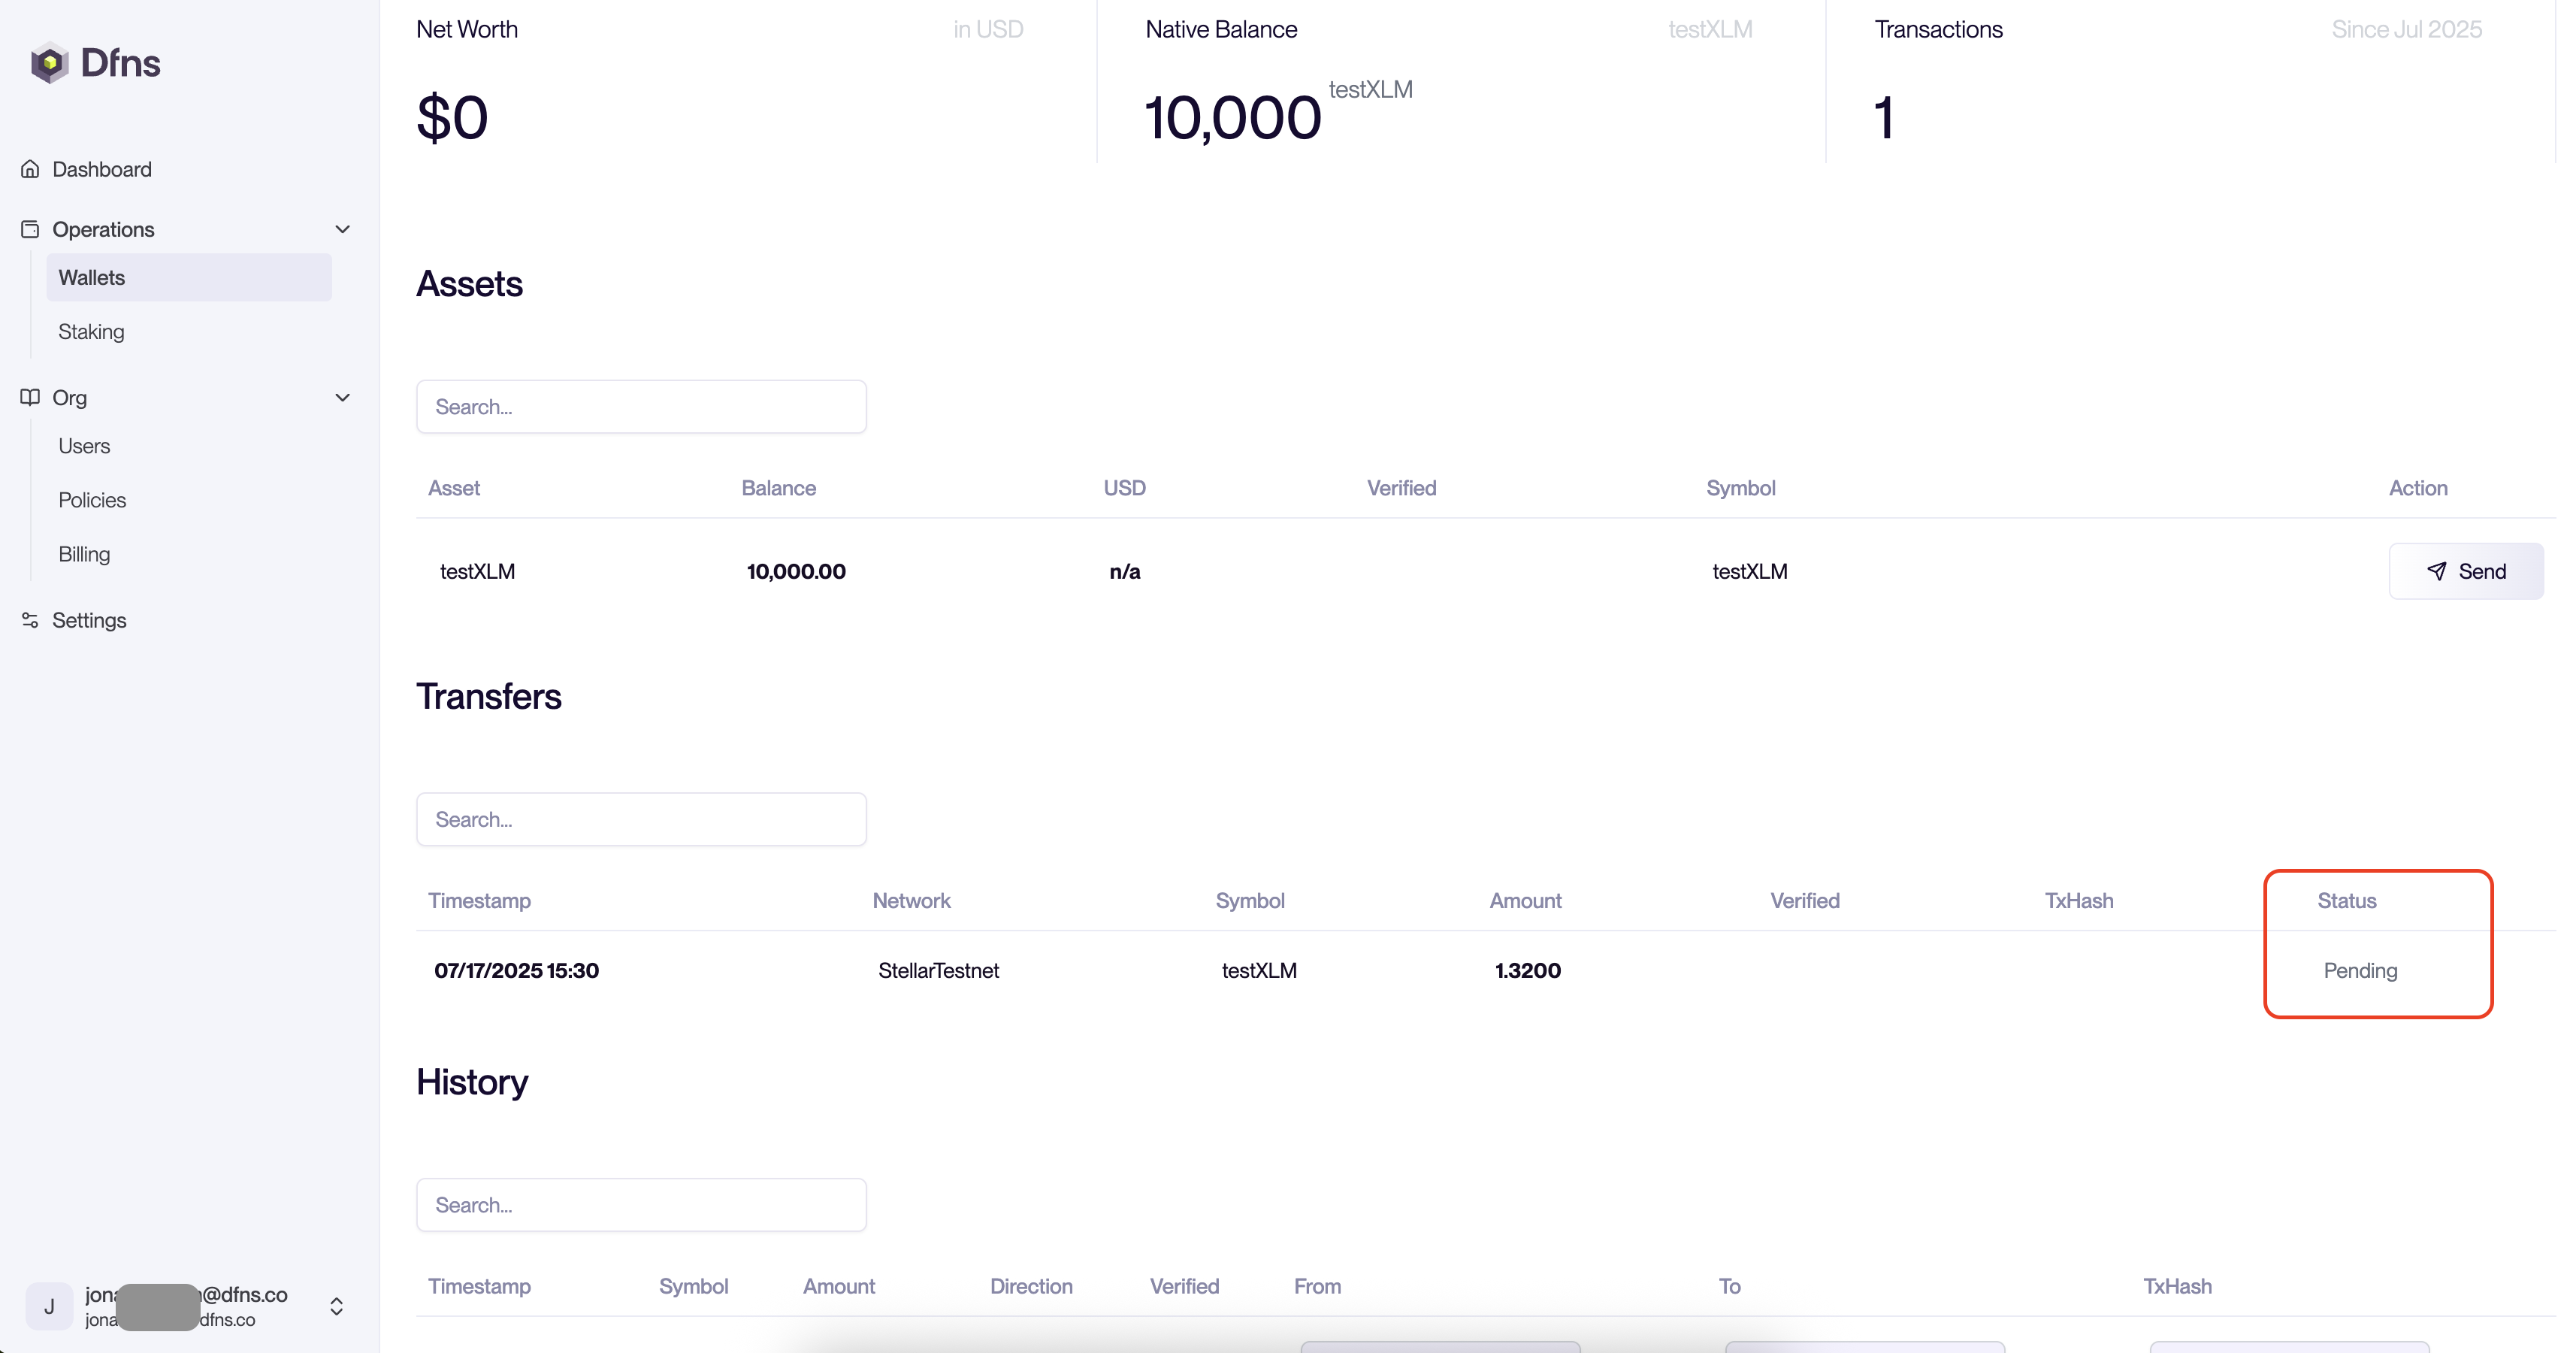Click the J user avatar

(x=49, y=1306)
